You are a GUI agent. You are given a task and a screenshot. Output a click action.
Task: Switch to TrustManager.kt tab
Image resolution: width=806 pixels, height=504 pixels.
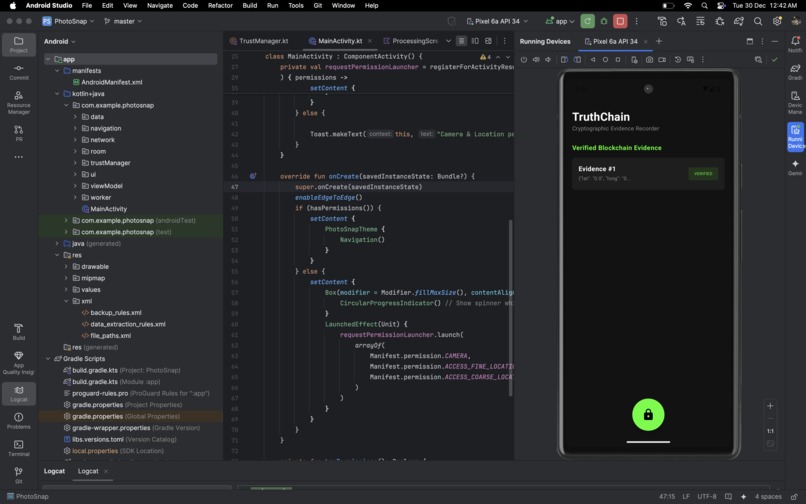[260, 41]
